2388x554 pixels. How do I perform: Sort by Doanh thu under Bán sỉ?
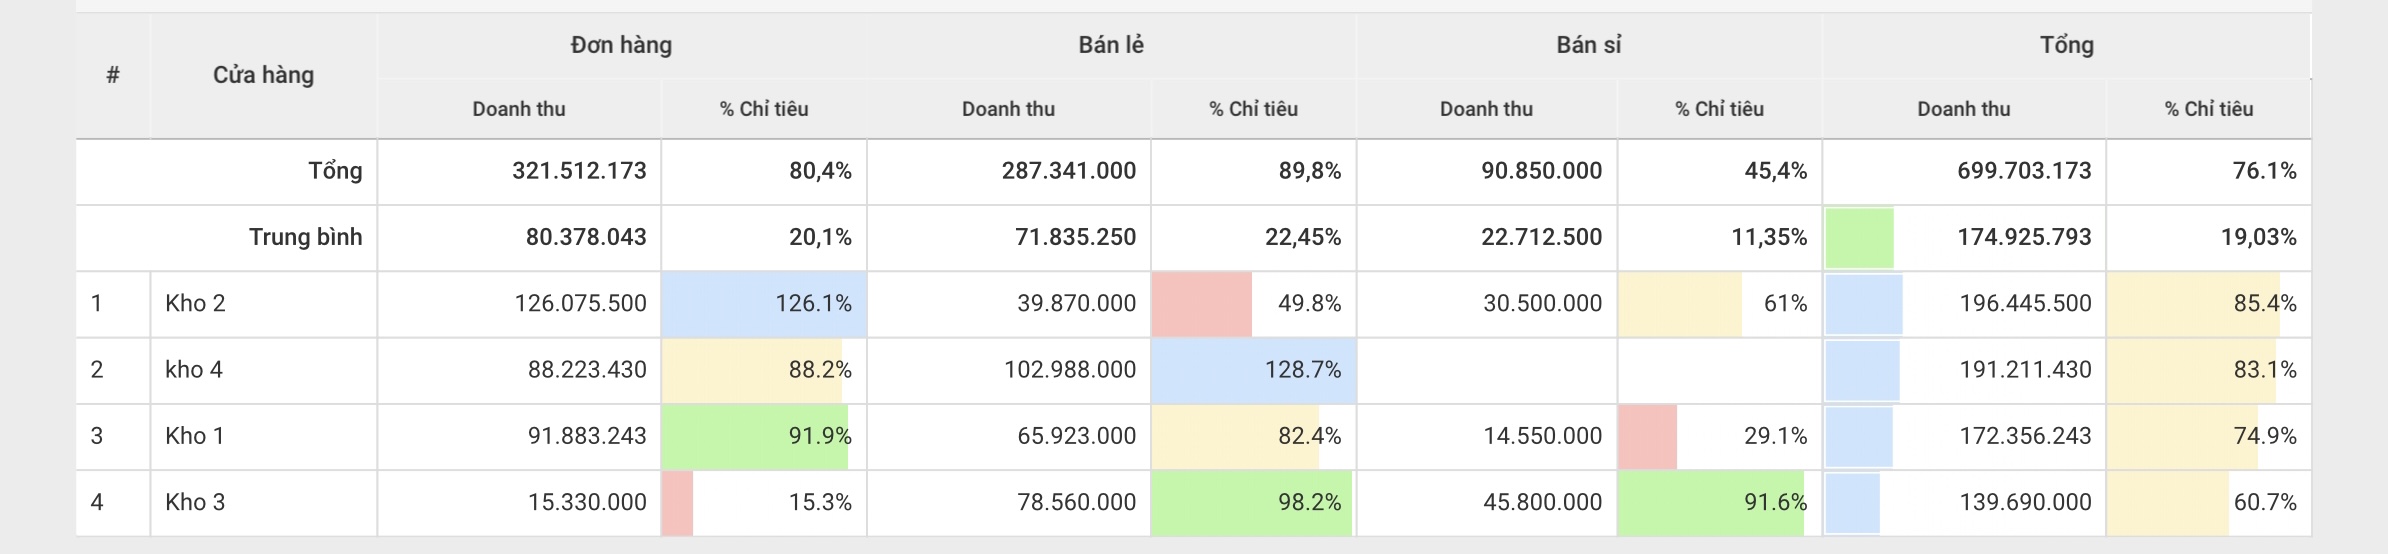1486,109
